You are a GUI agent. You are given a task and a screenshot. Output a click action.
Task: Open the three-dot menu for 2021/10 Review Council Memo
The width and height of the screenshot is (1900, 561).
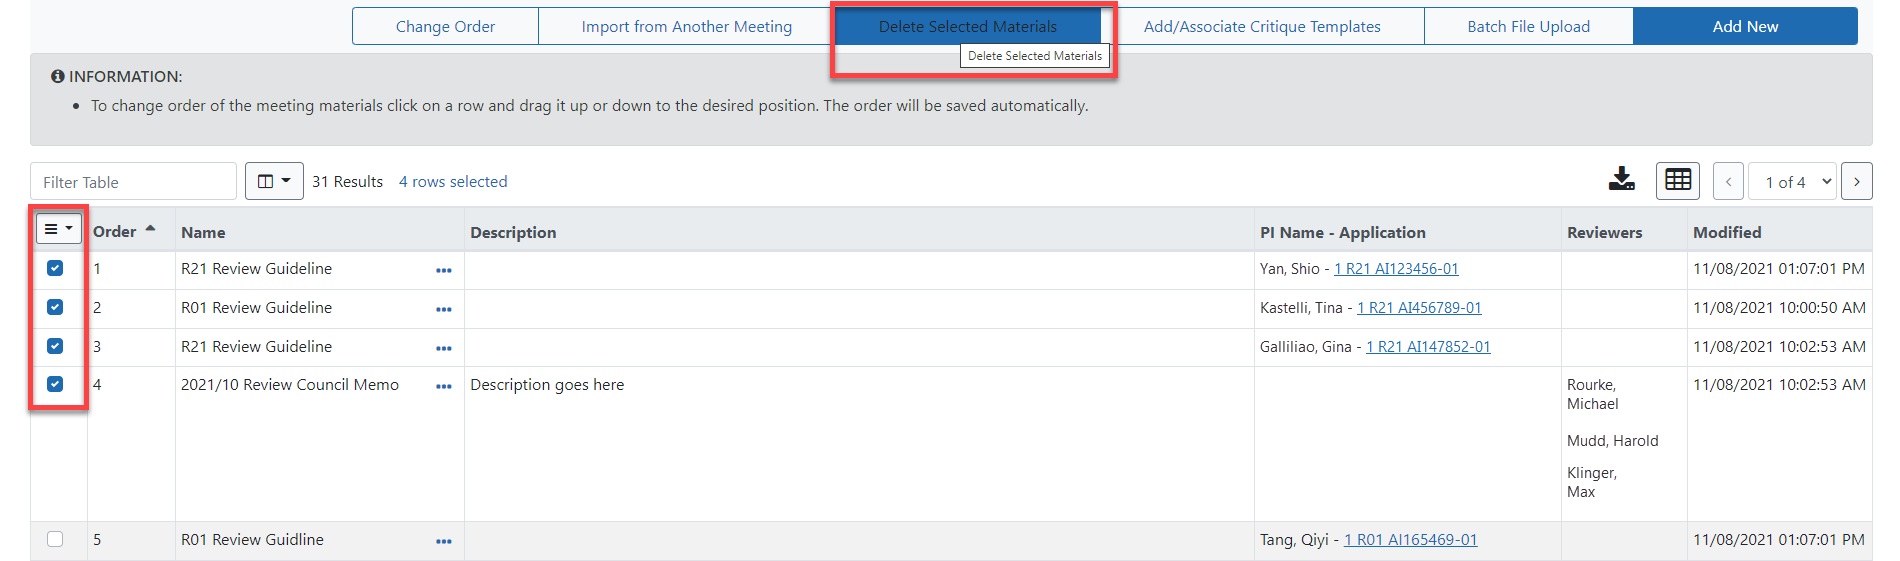444,387
